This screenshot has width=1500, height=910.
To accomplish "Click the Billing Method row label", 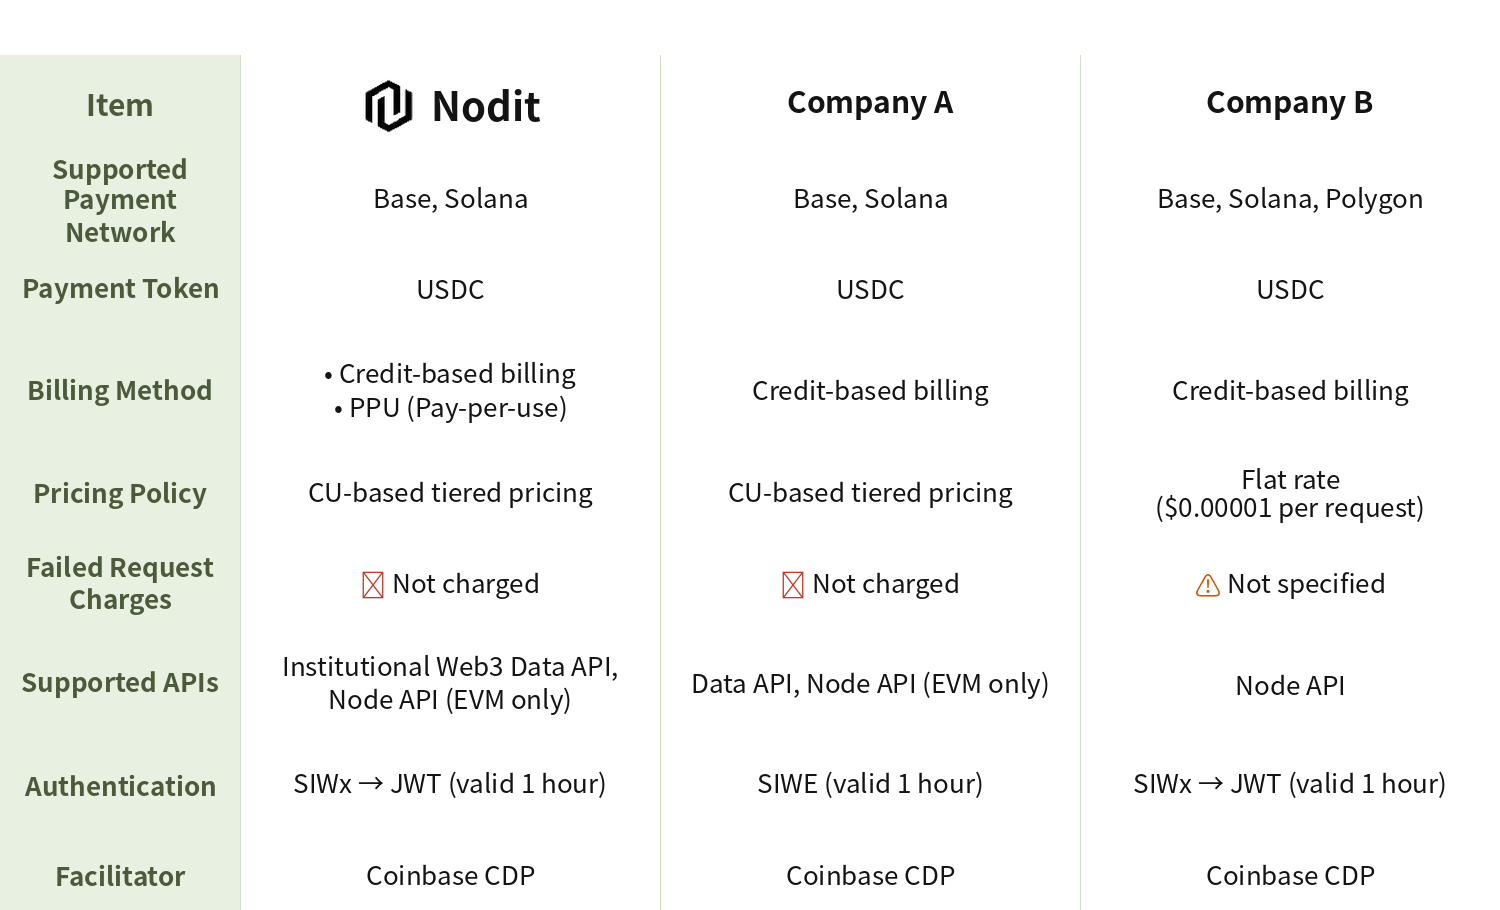I will [x=120, y=391].
